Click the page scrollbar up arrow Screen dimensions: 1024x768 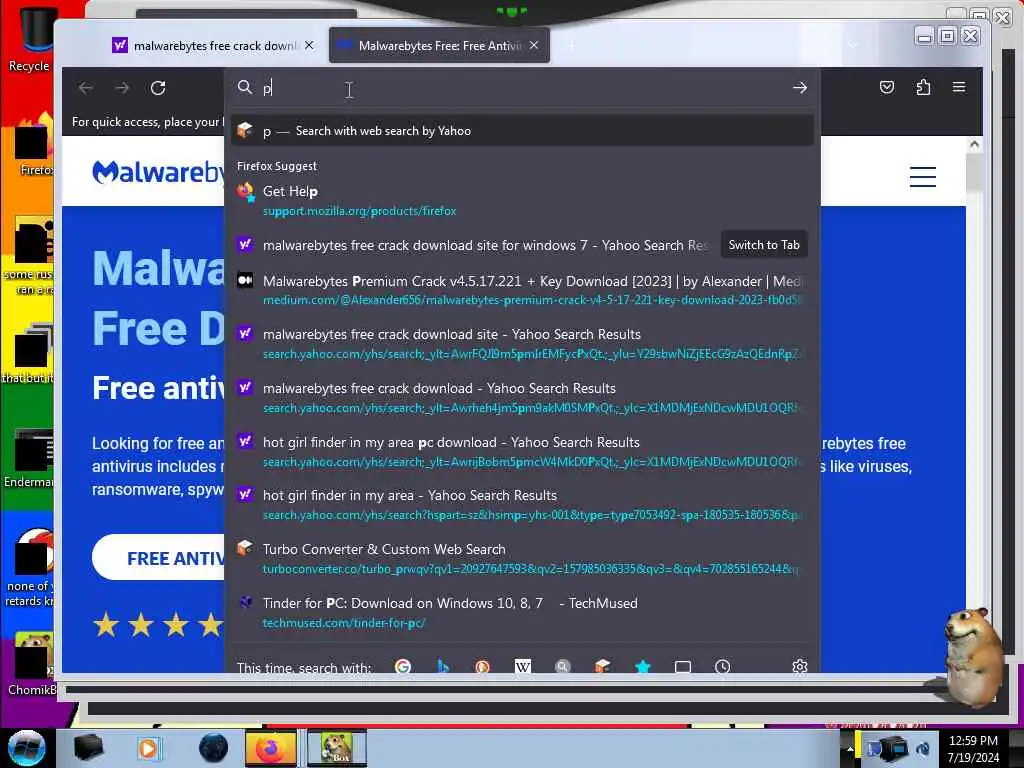[974, 145]
